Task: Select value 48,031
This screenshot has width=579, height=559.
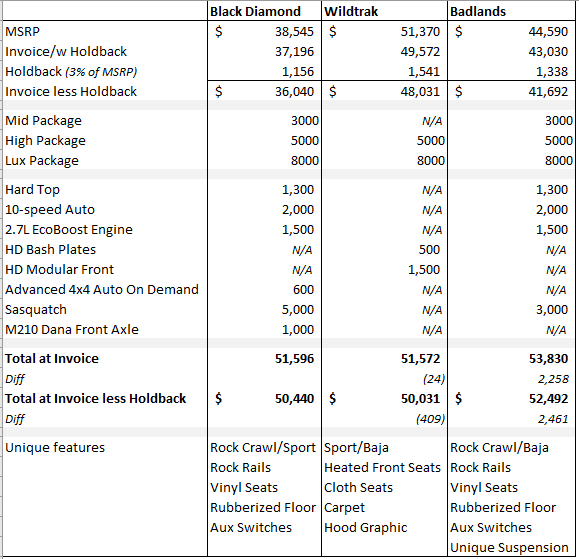Action: click(x=420, y=91)
